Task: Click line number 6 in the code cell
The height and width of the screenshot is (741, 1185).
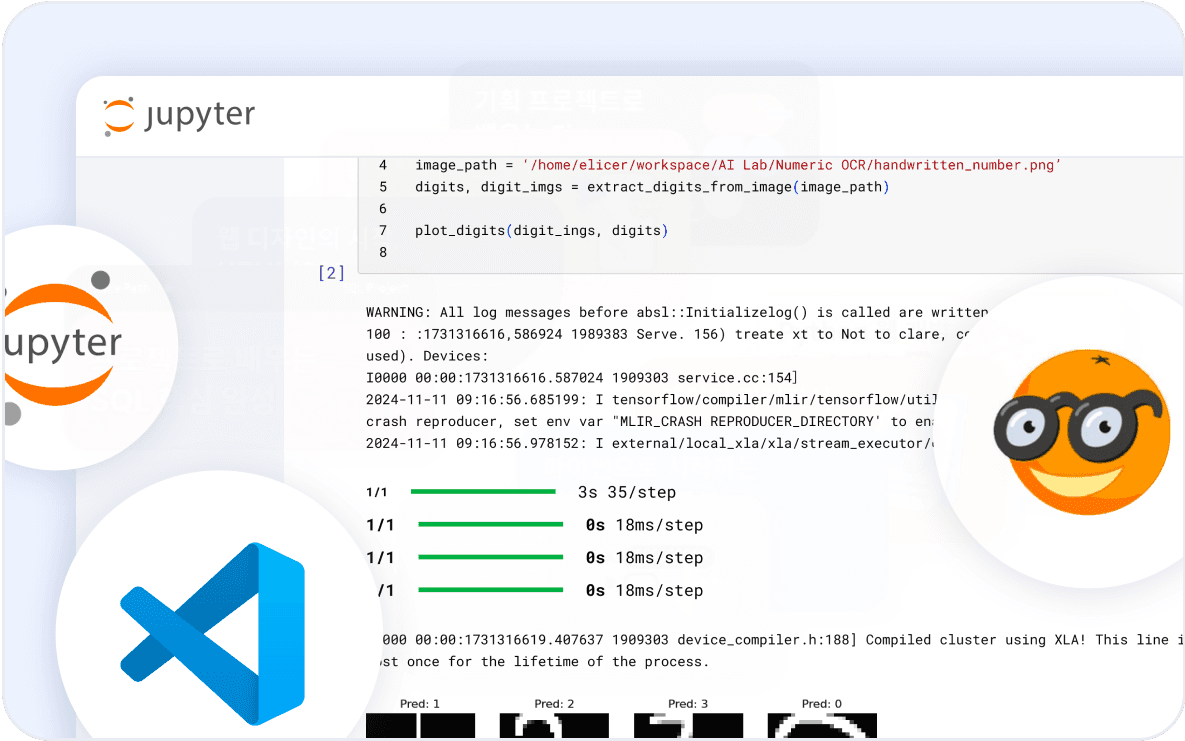Action: coord(382,209)
